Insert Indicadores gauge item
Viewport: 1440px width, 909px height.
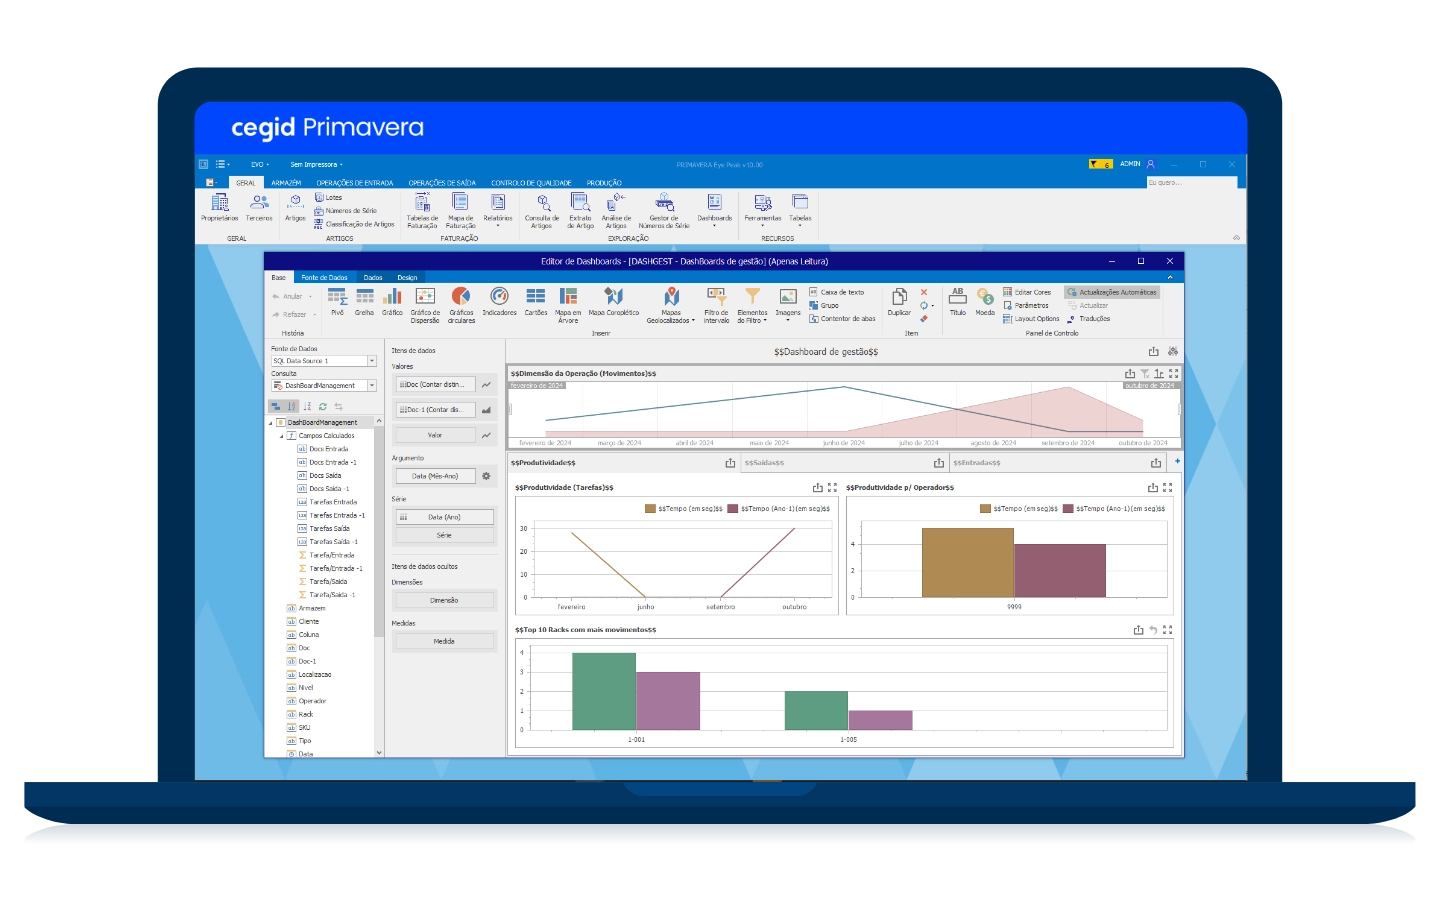(499, 301)
